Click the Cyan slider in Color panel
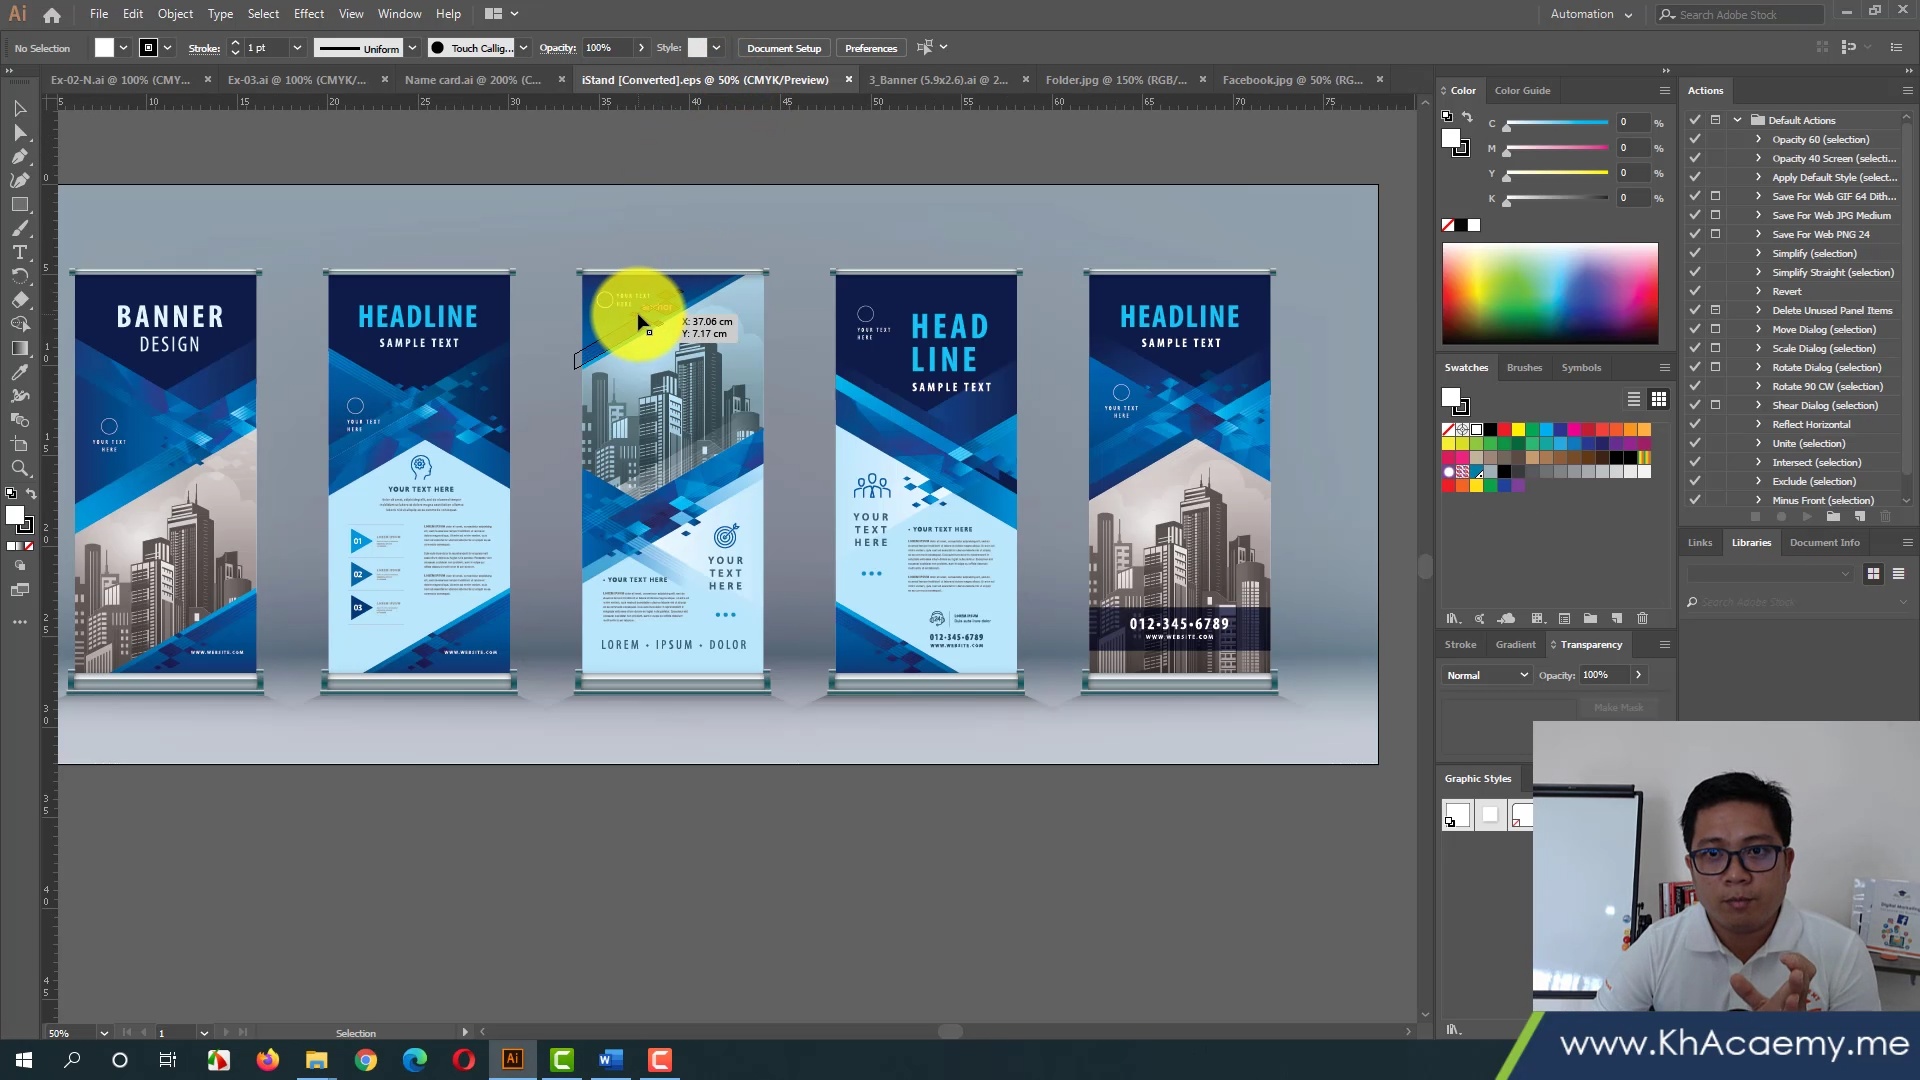Screen dimensions: 1920x1080 [1555, 123]
